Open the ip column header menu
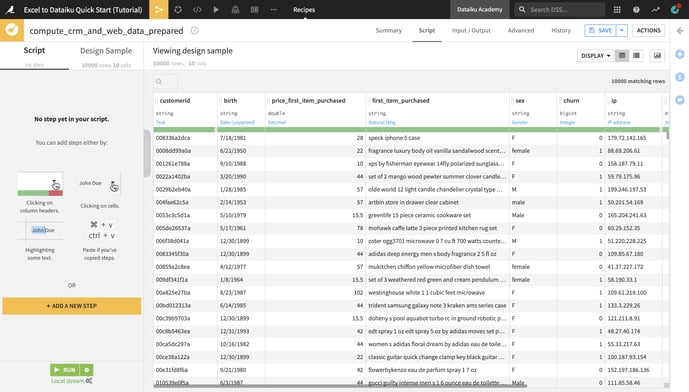Viewport: 689px width, 392px height. click(614, 101)
